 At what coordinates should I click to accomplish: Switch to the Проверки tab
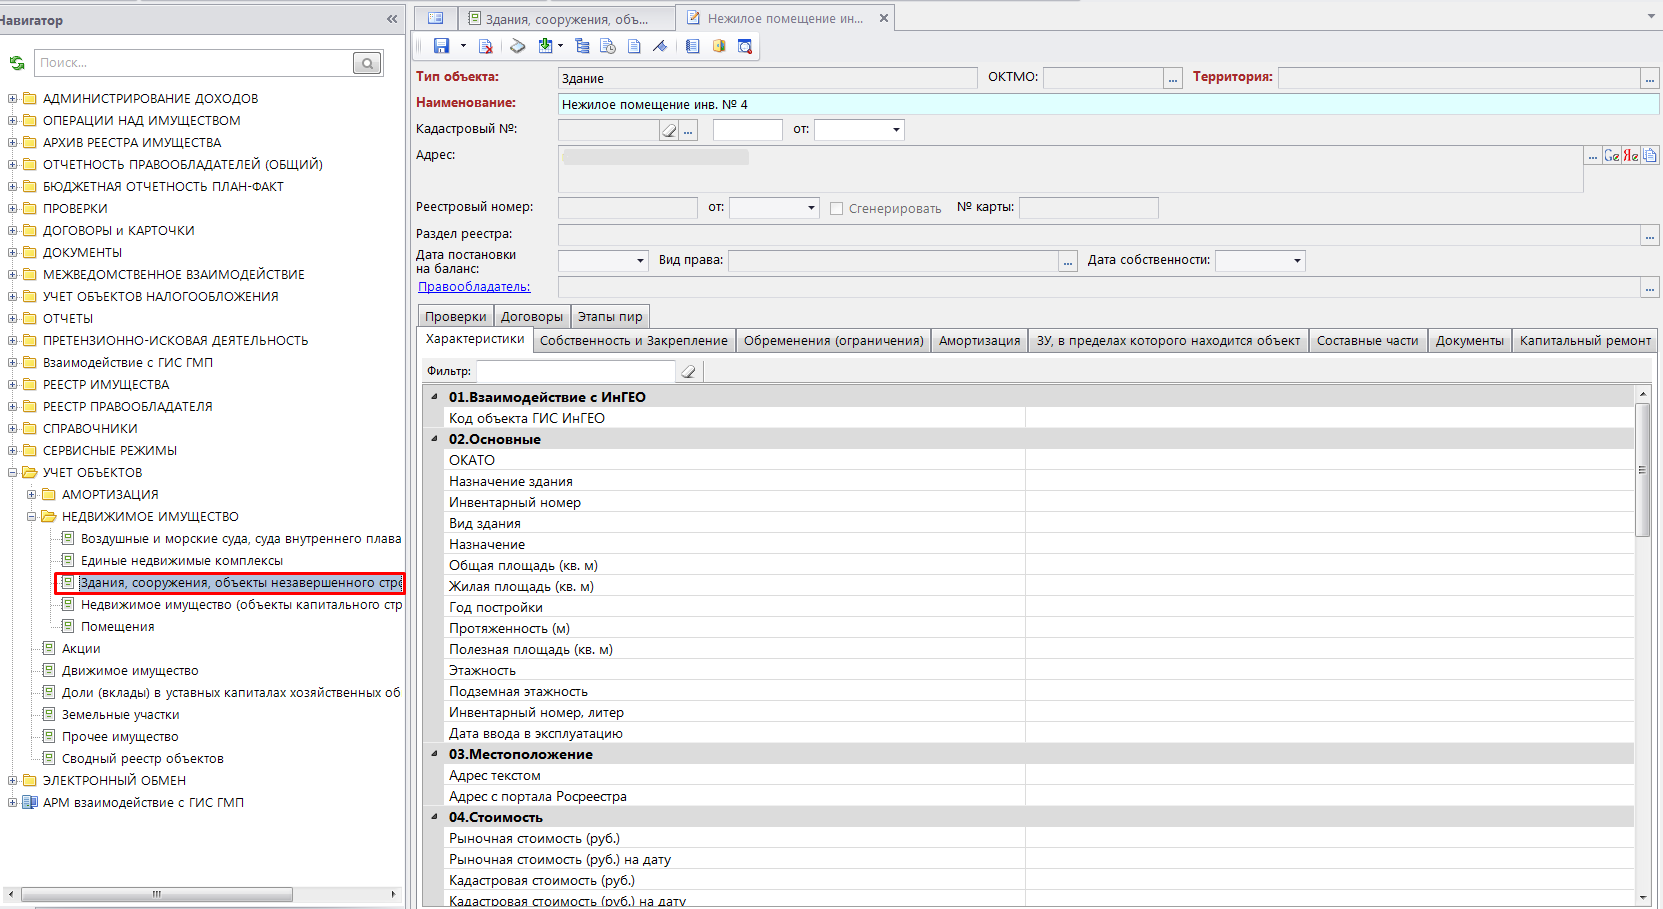coord(456,316)
